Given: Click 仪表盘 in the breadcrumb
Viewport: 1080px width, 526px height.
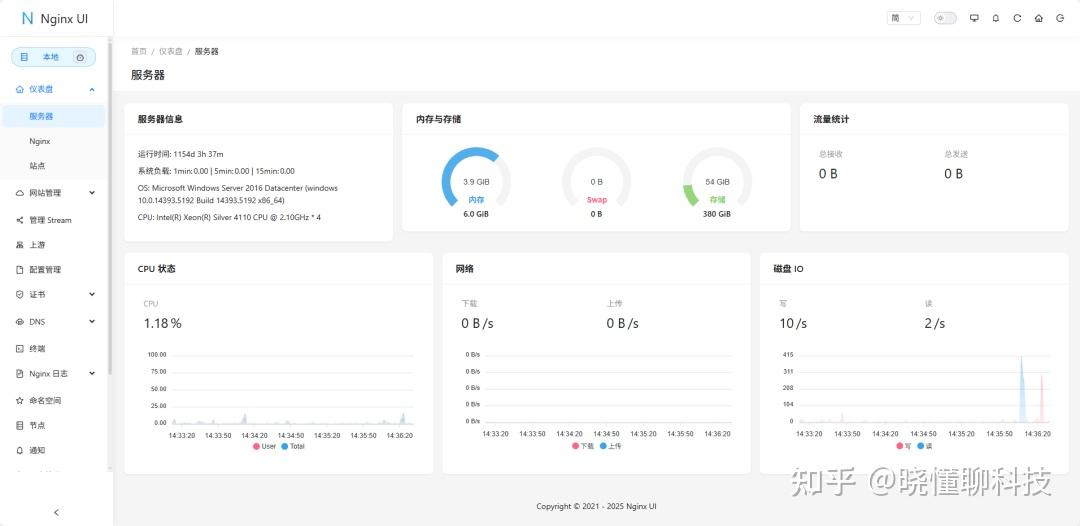Looking at the screenshot, I should pos(171,52).
